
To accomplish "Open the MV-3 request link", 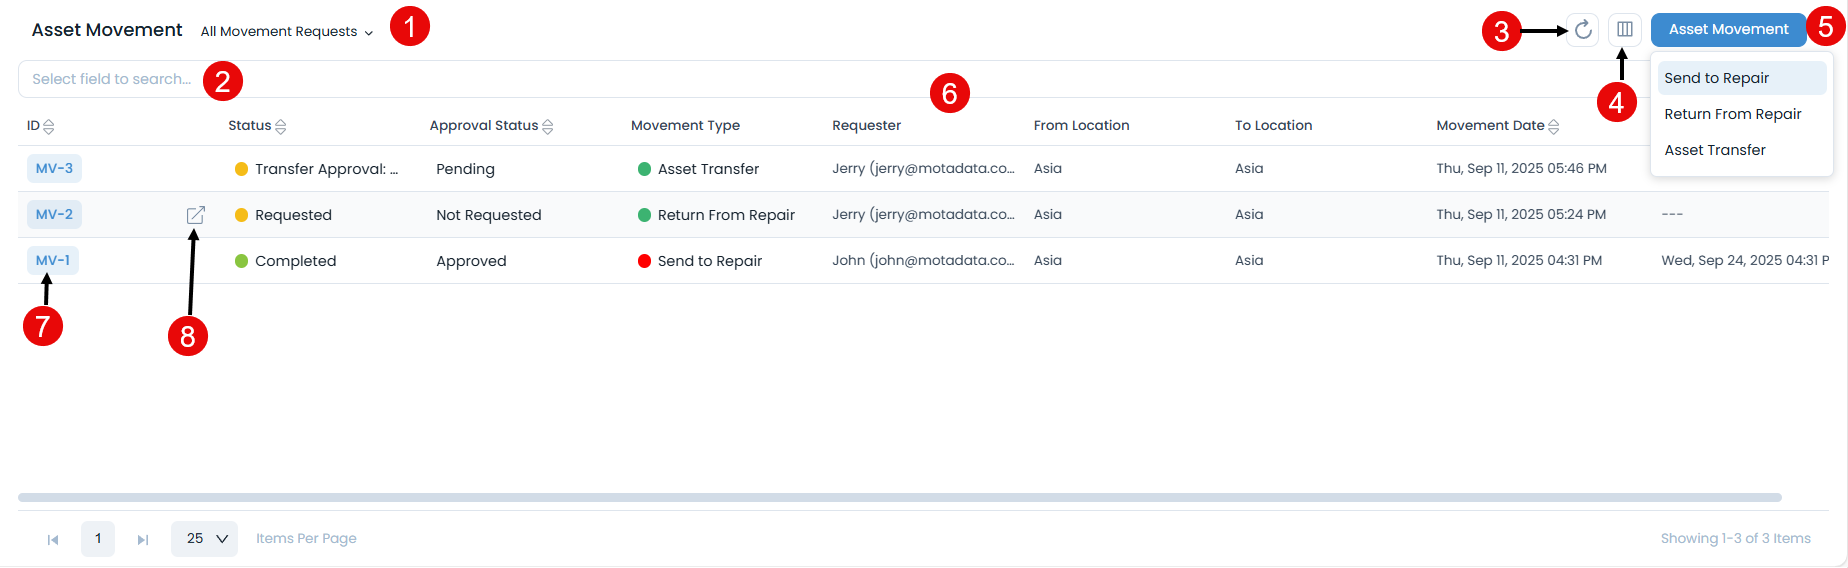I will 54,169.
